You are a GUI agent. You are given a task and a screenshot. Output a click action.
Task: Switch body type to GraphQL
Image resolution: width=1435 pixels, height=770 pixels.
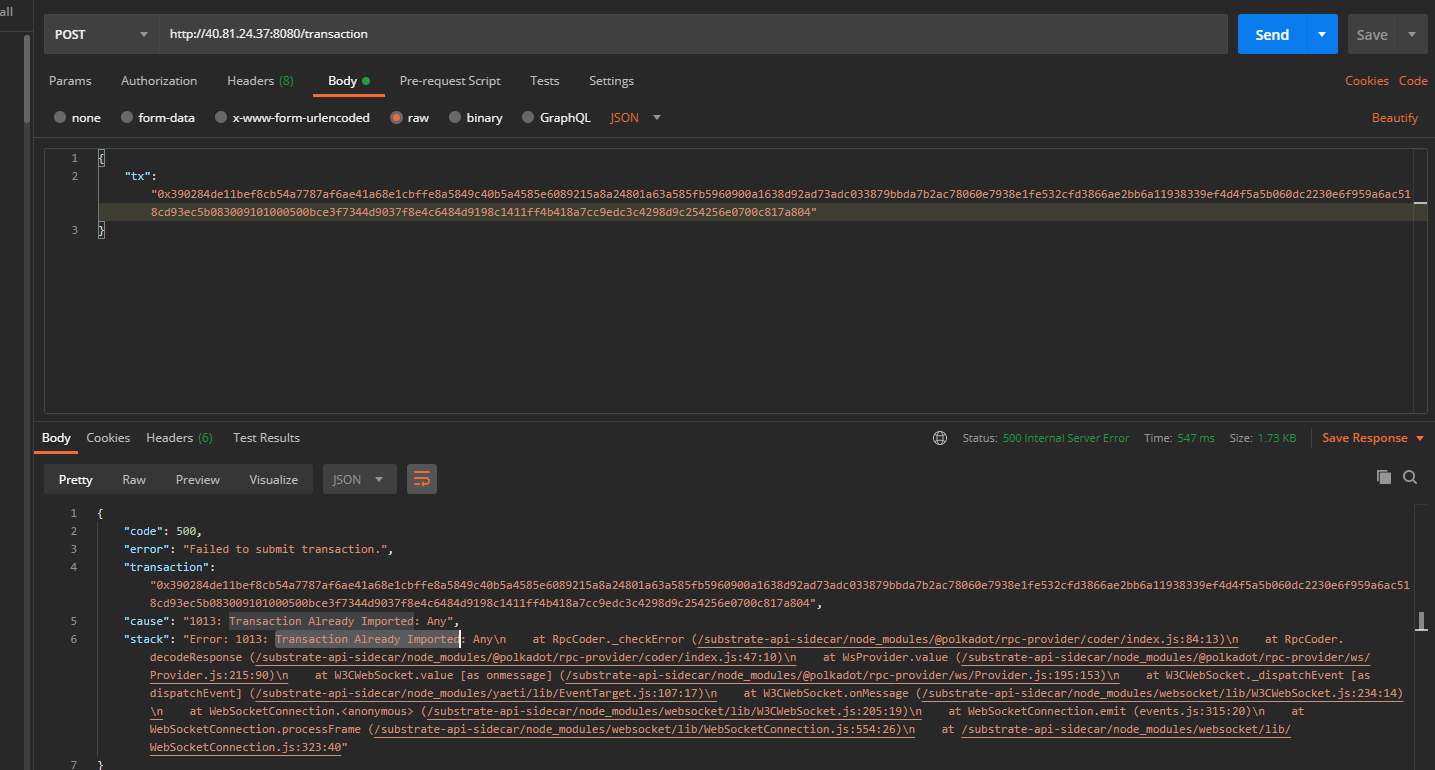coord(556,117)
